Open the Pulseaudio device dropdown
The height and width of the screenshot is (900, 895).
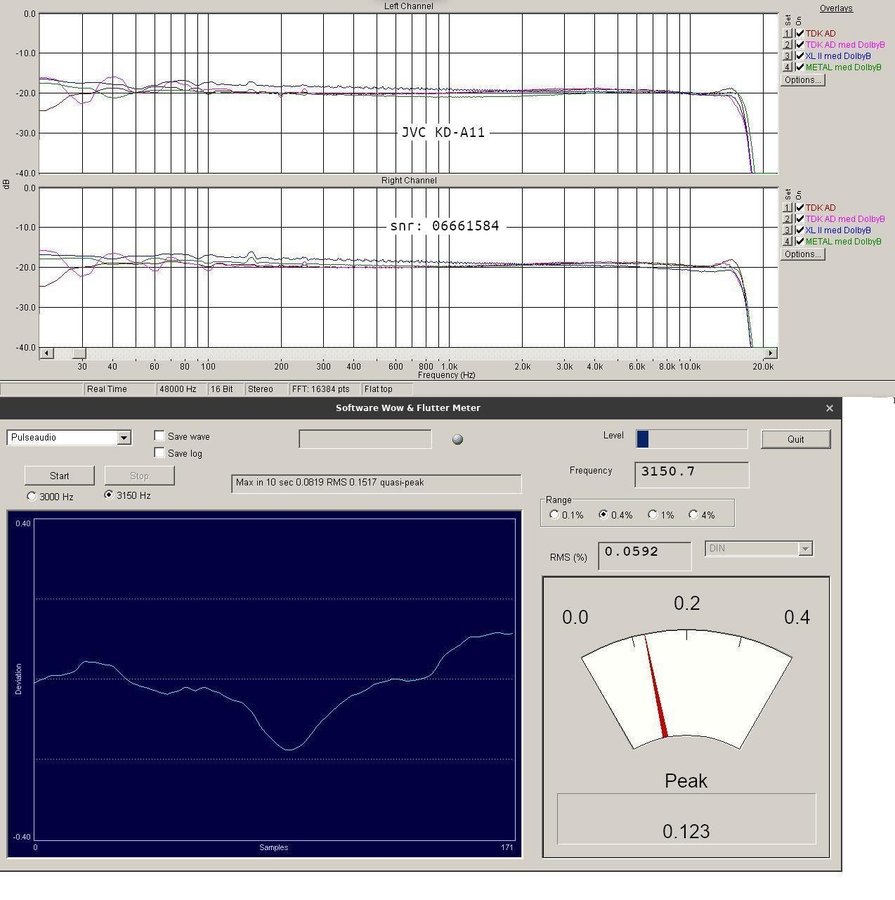[124, 438]
